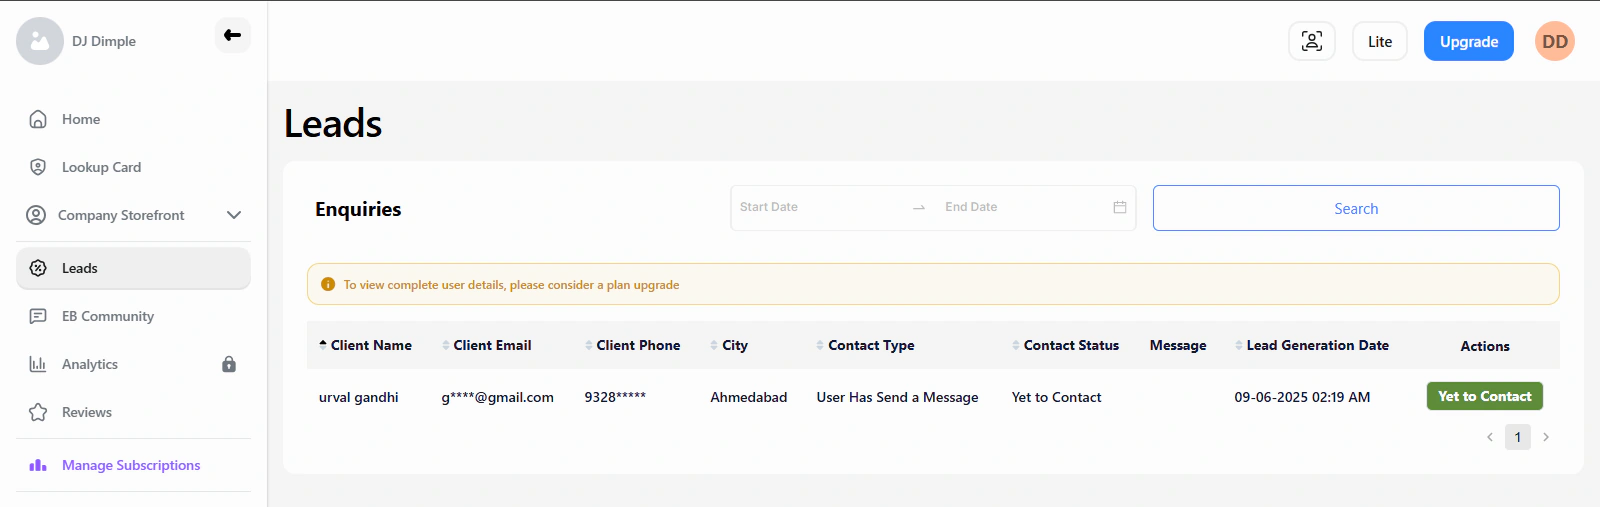Click the profile scan icon in header

point(1311,41)
